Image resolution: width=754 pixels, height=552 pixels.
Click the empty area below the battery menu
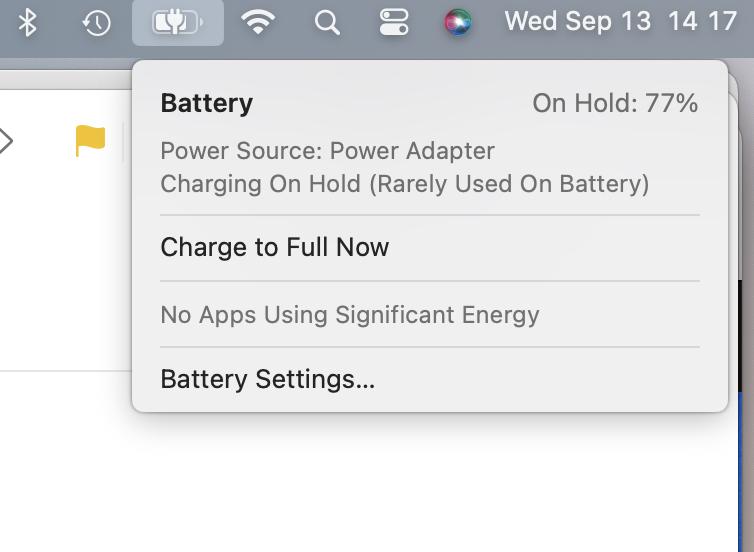tap(430, 480)
